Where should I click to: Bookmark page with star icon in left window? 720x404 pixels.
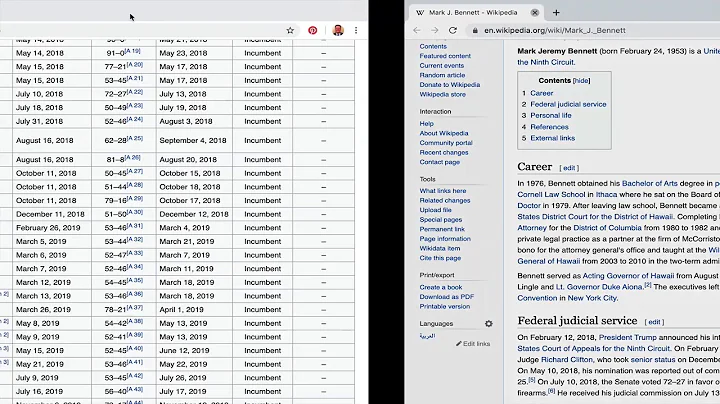290,30
